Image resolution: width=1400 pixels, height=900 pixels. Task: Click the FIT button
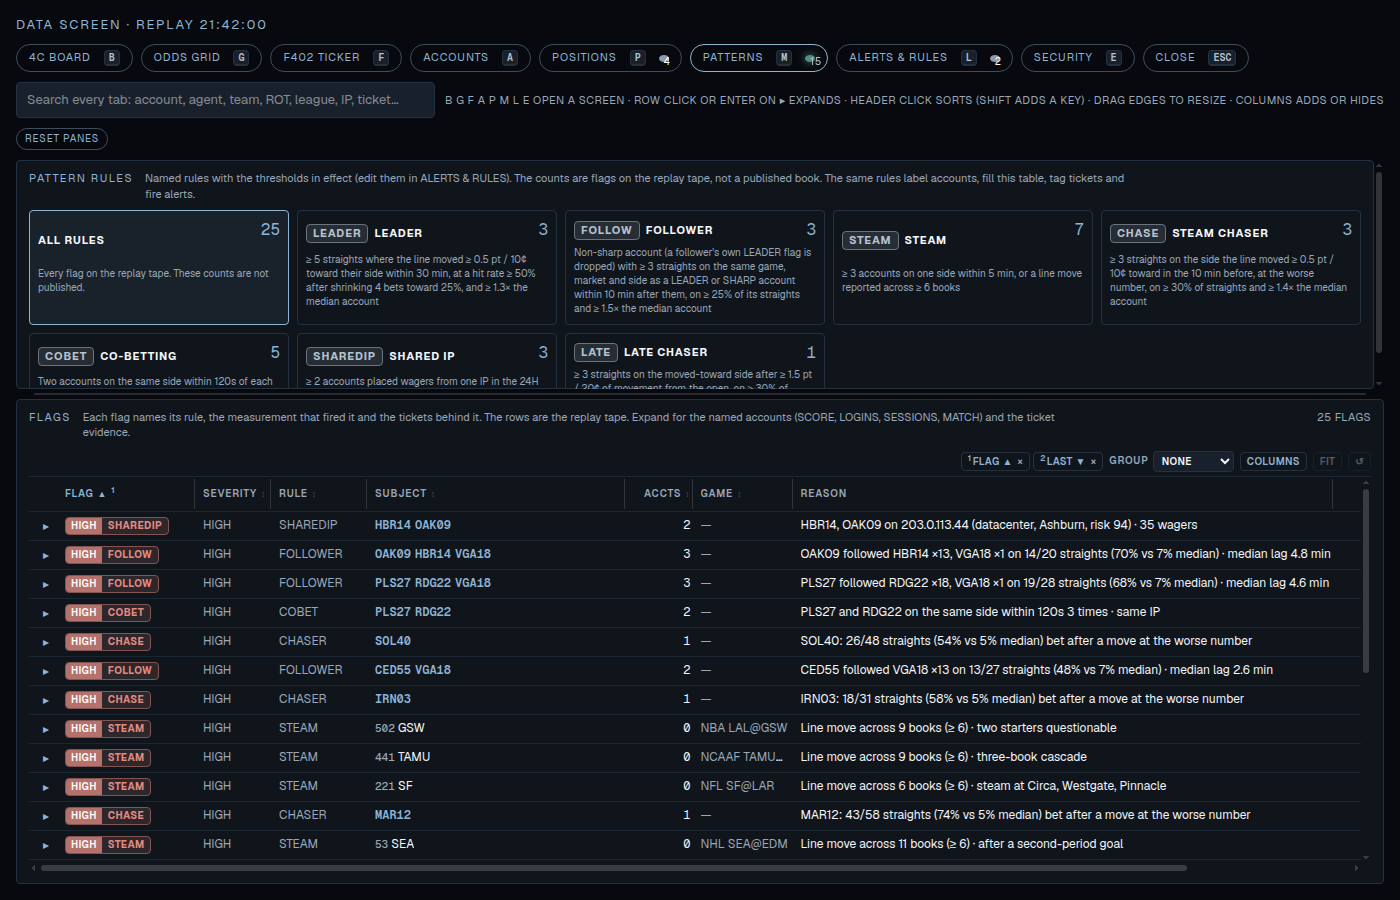(1327, 461)
